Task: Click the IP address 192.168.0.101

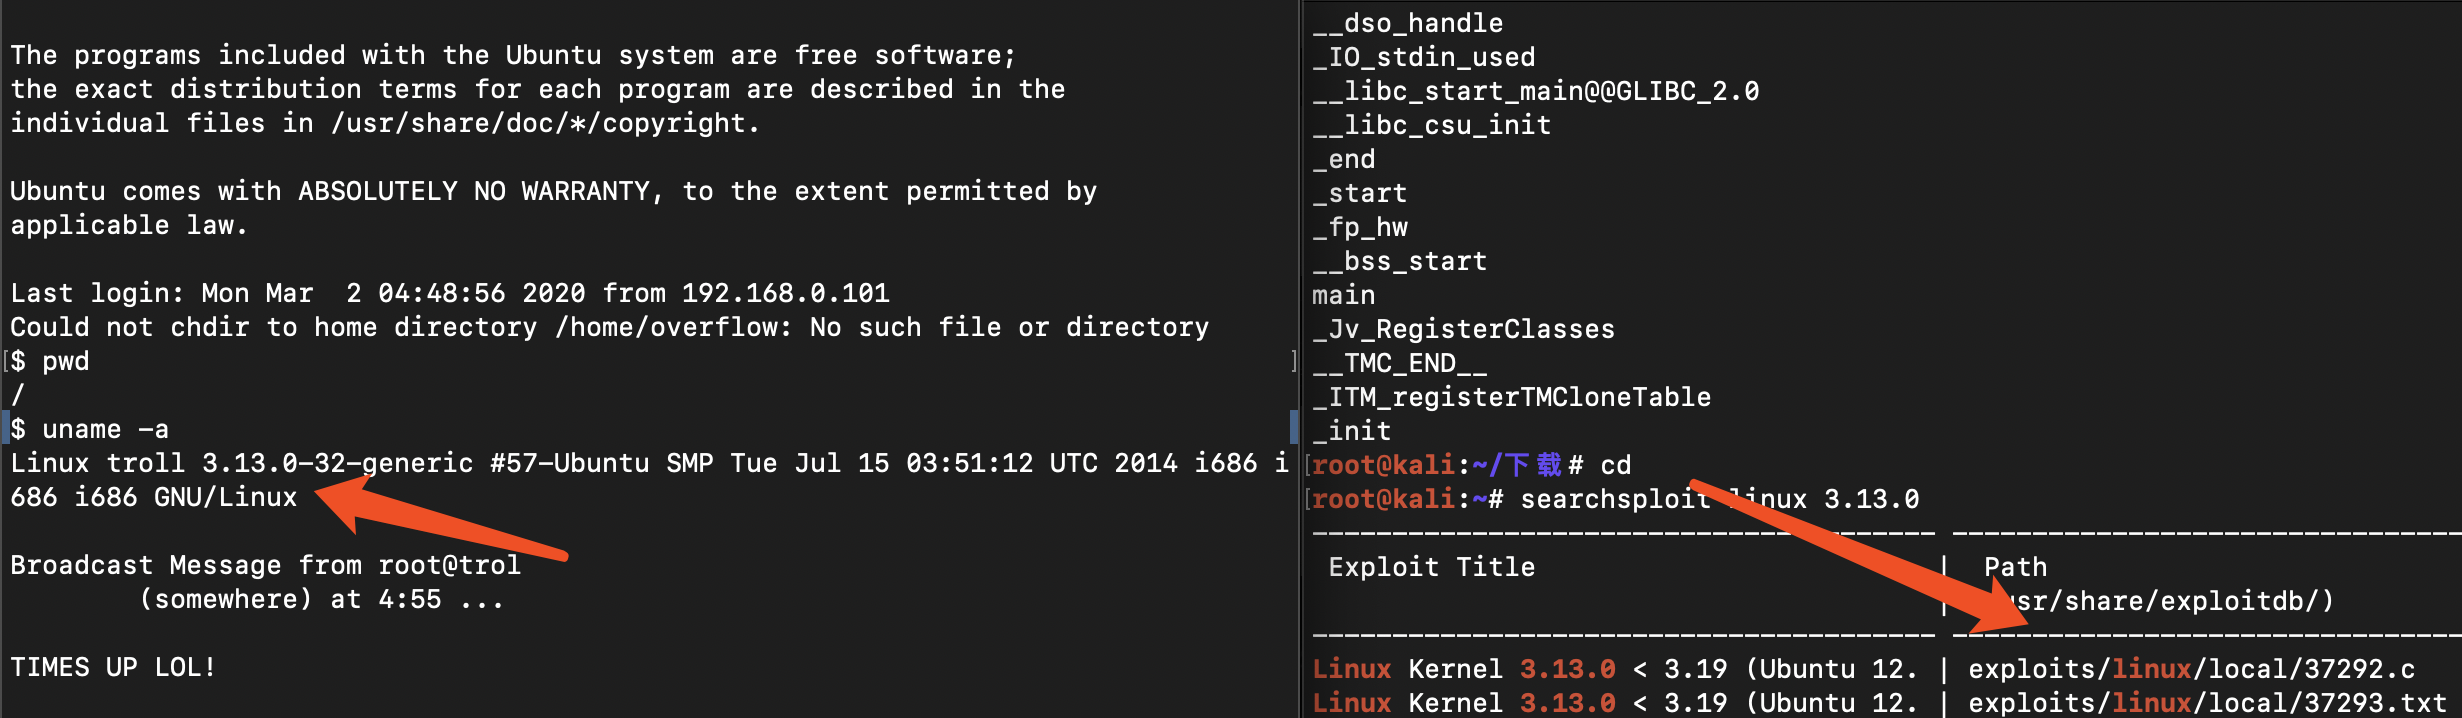Action: (785, 294)
